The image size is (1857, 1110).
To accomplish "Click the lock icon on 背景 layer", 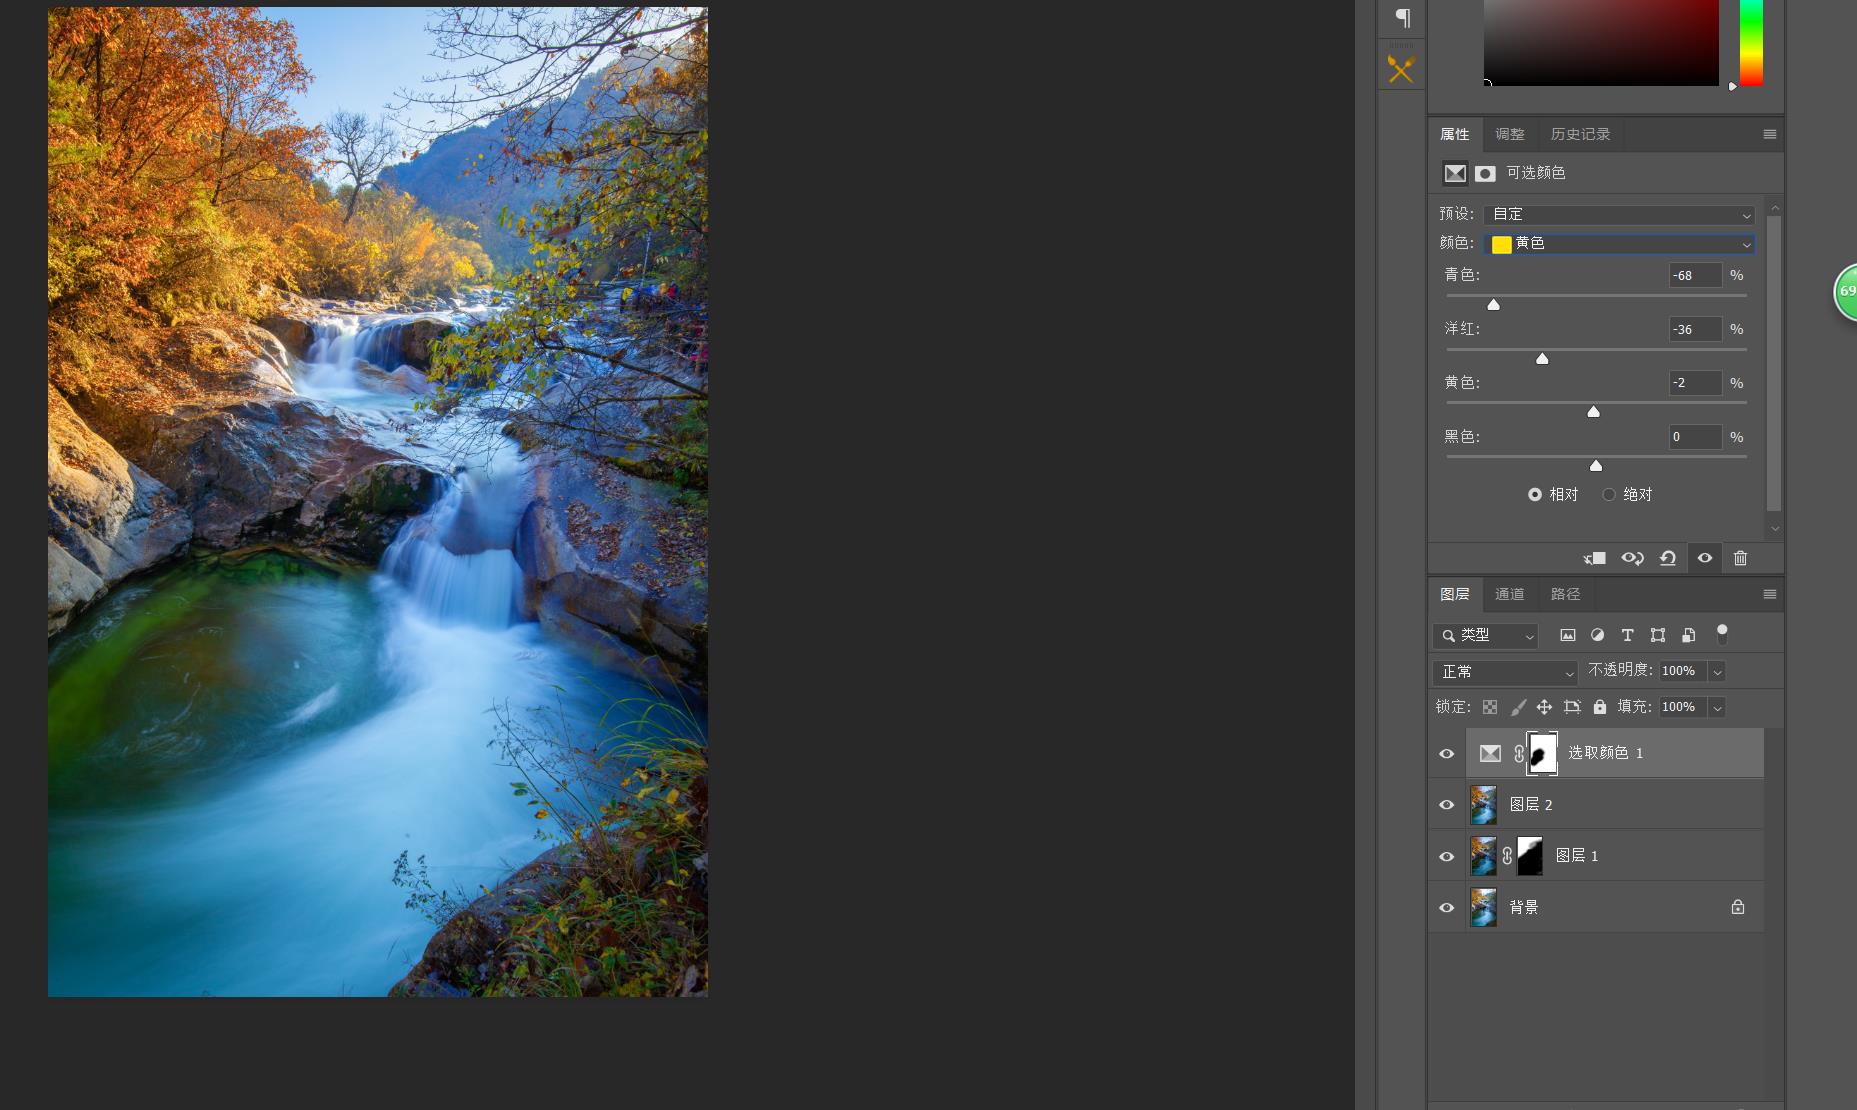I will pos(1738,907).
